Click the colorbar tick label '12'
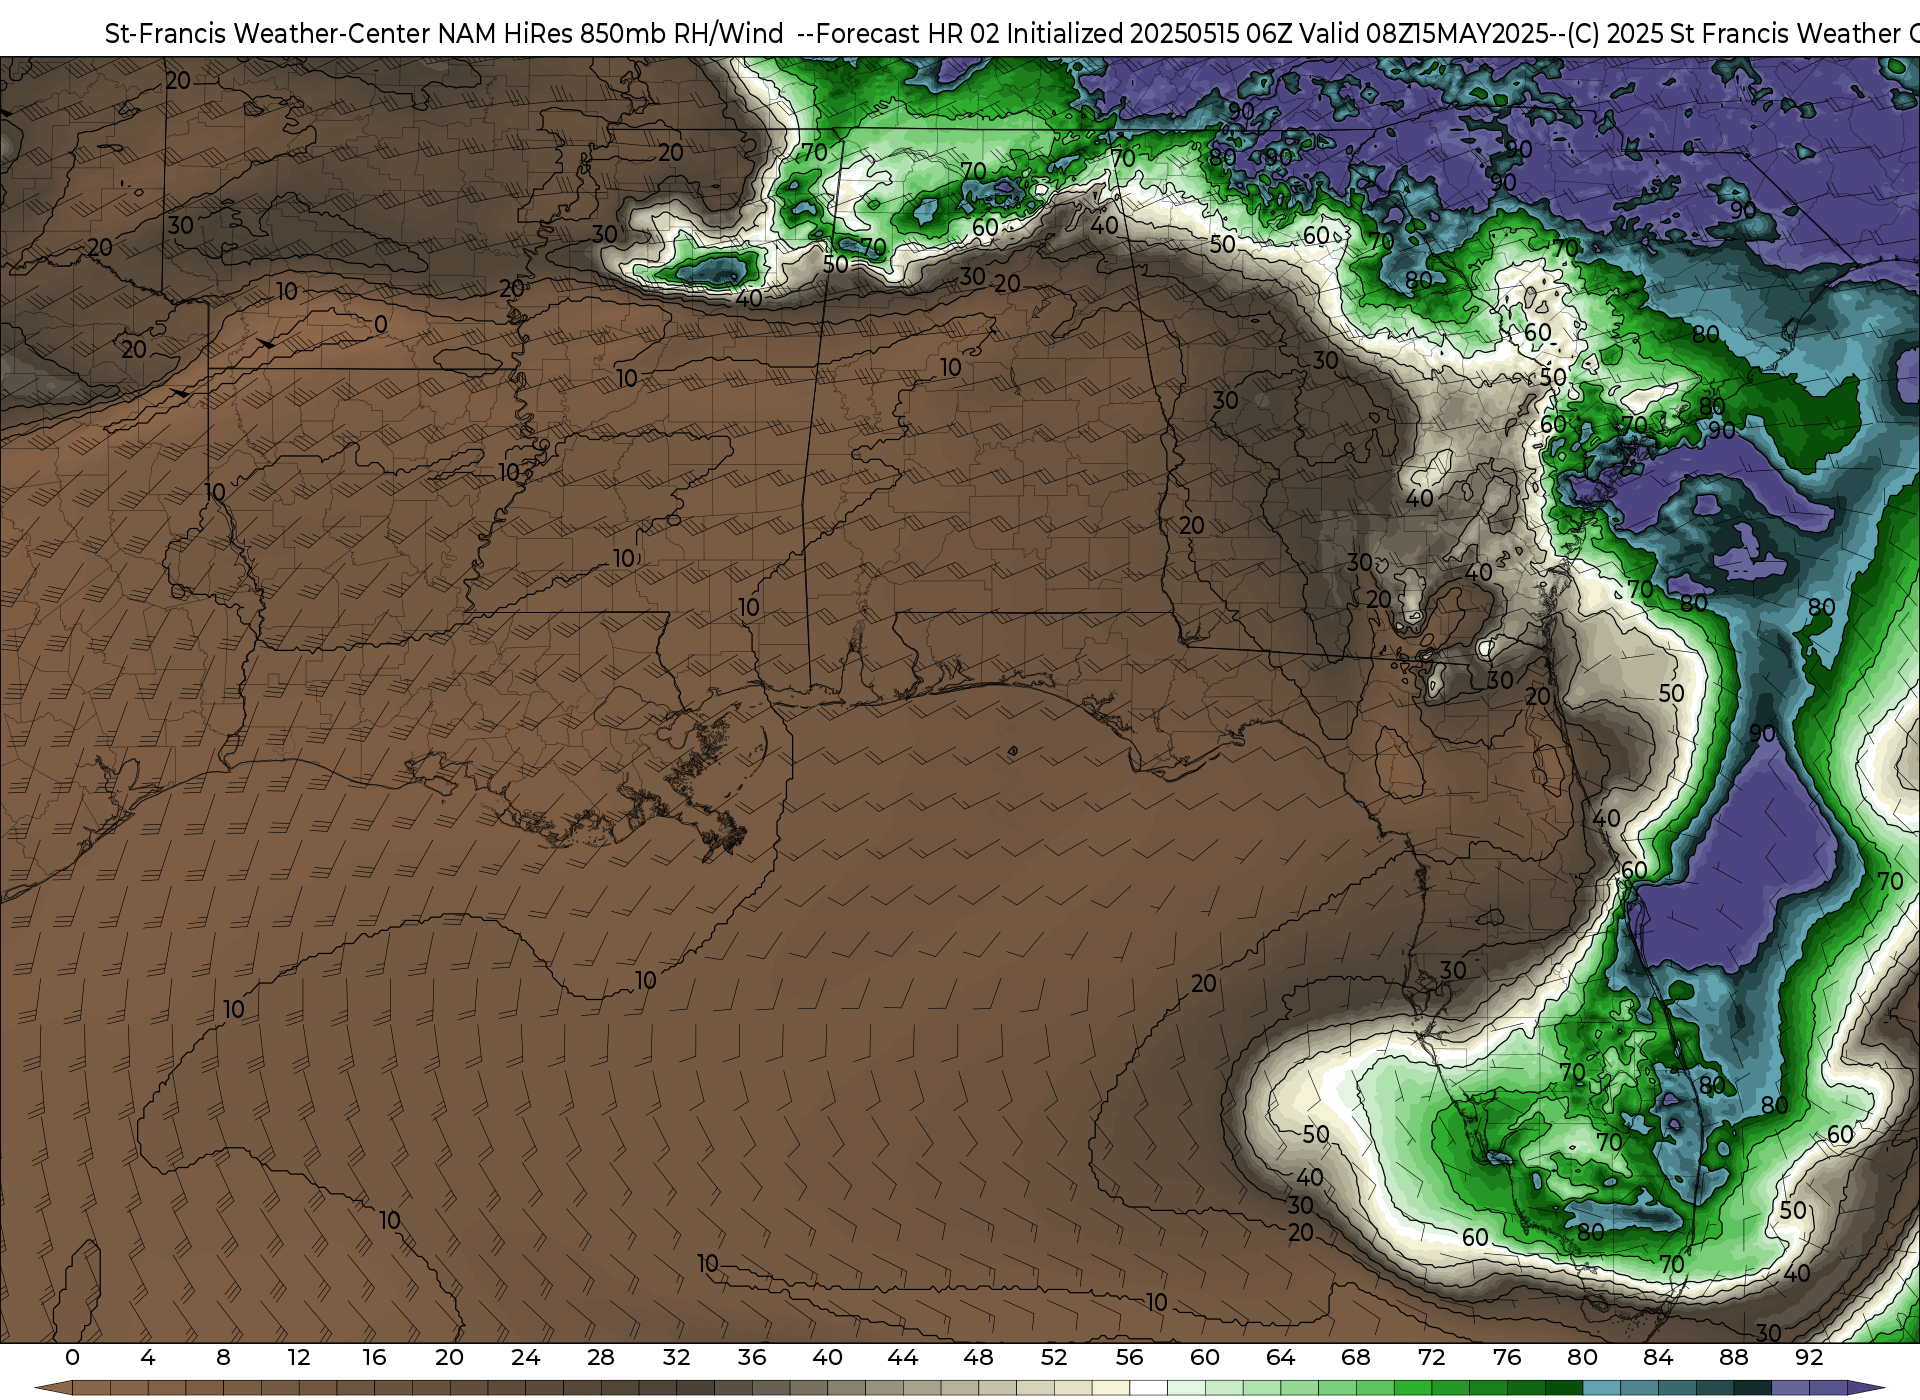The height and width of the screenshot is (1400, 1920). pyautogui.click(x=299, y=1358)
